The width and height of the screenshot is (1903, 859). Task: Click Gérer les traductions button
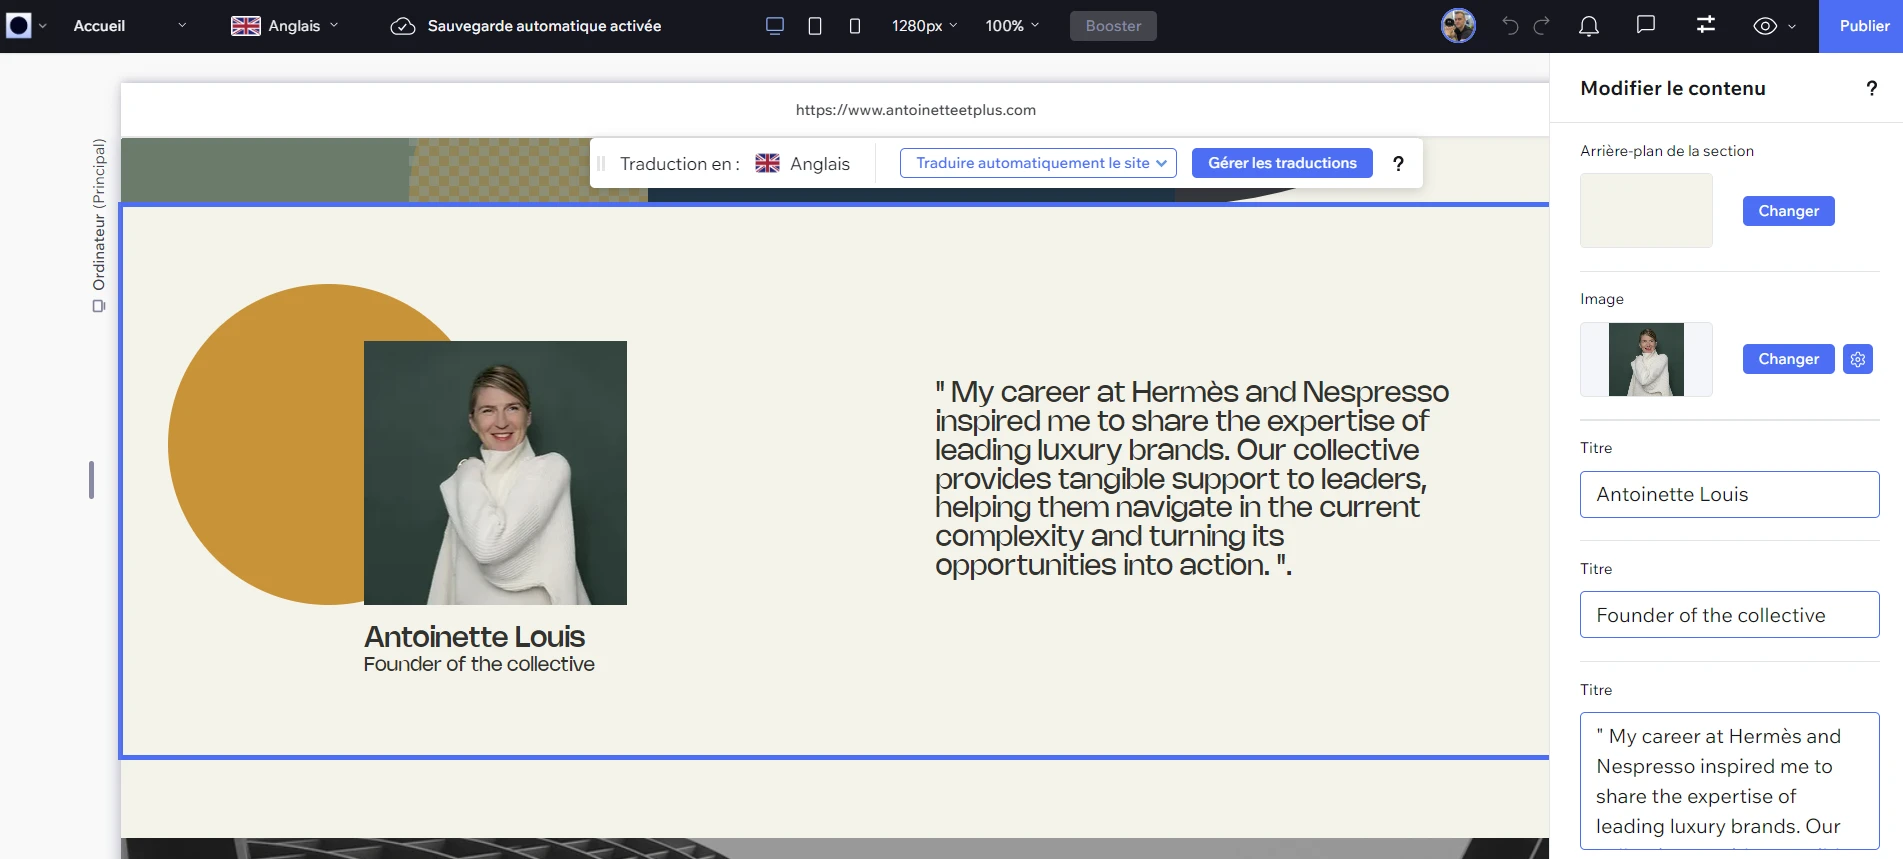click(1282, 163)
